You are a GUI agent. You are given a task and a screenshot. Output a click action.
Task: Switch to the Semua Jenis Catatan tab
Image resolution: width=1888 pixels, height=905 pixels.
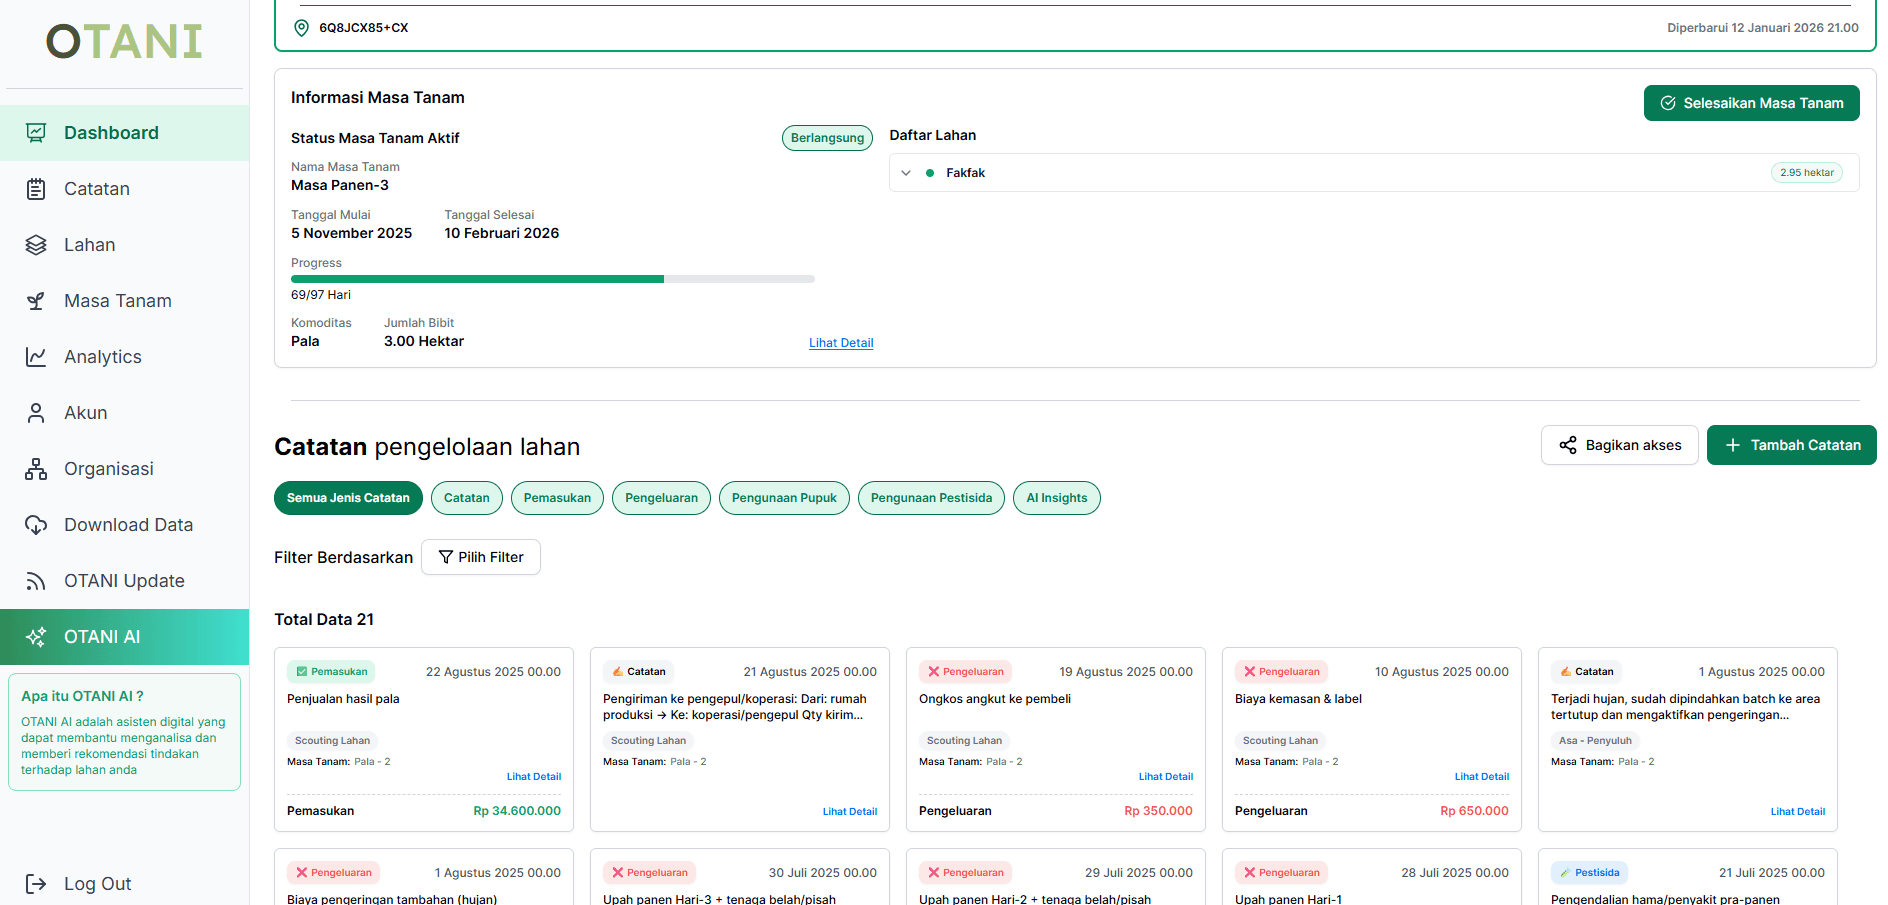(348, 497)
